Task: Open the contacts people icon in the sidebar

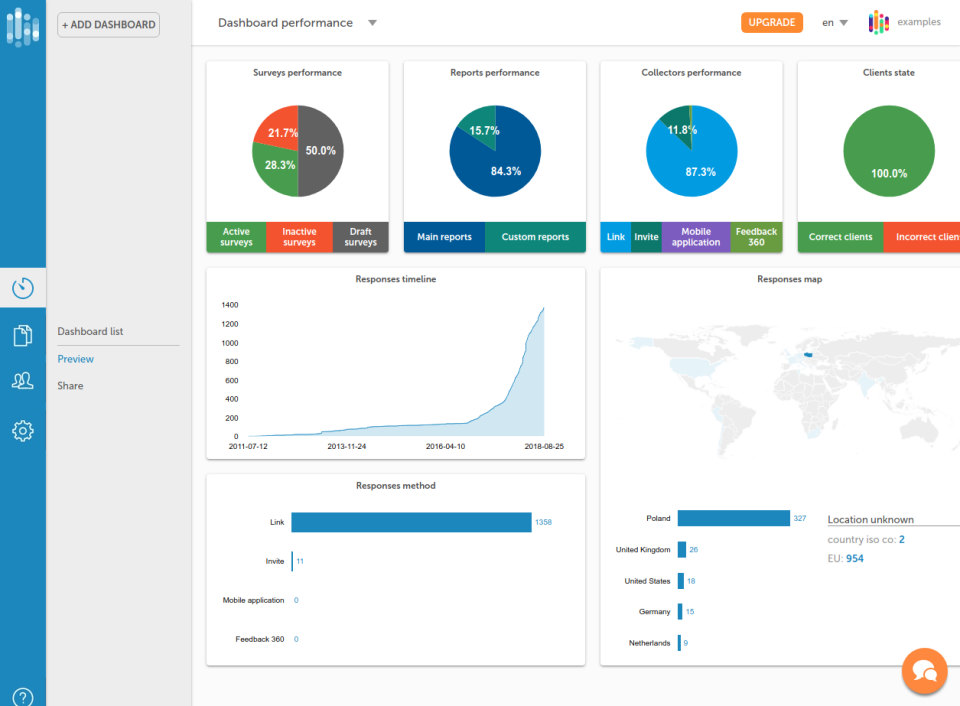Action: click(23, 381)
